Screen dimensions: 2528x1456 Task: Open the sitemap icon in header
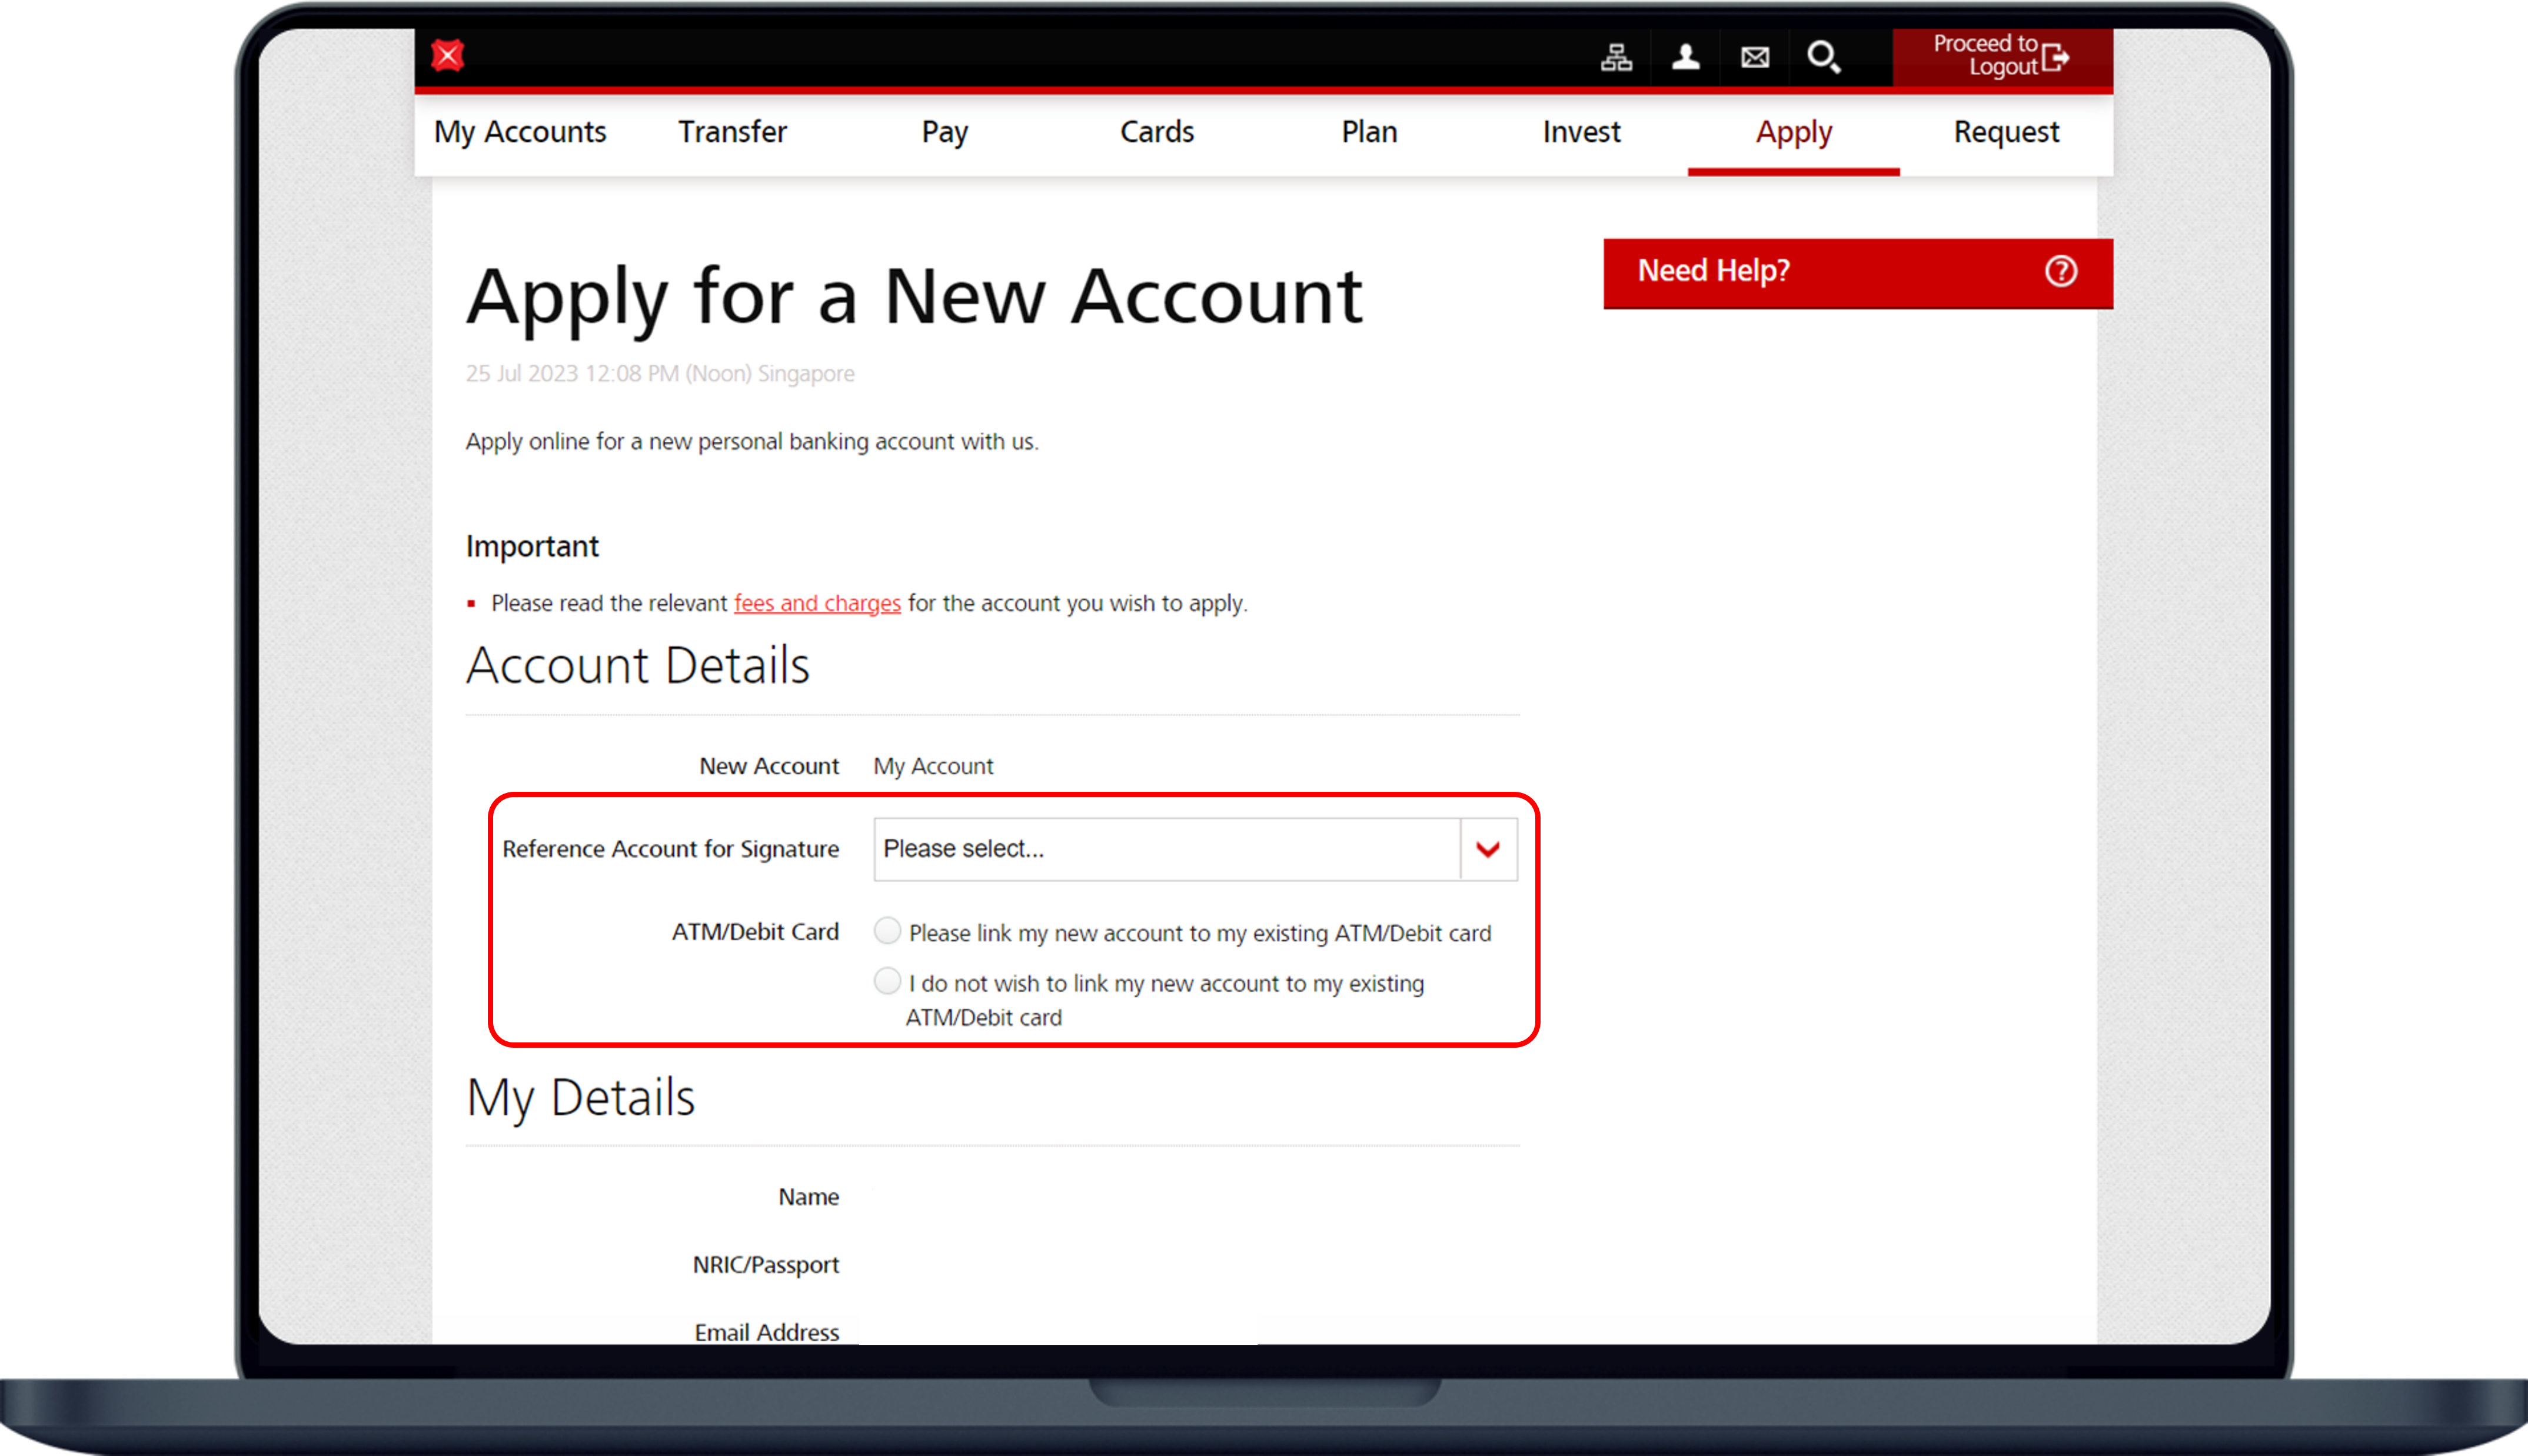(x=1616, y=57)
